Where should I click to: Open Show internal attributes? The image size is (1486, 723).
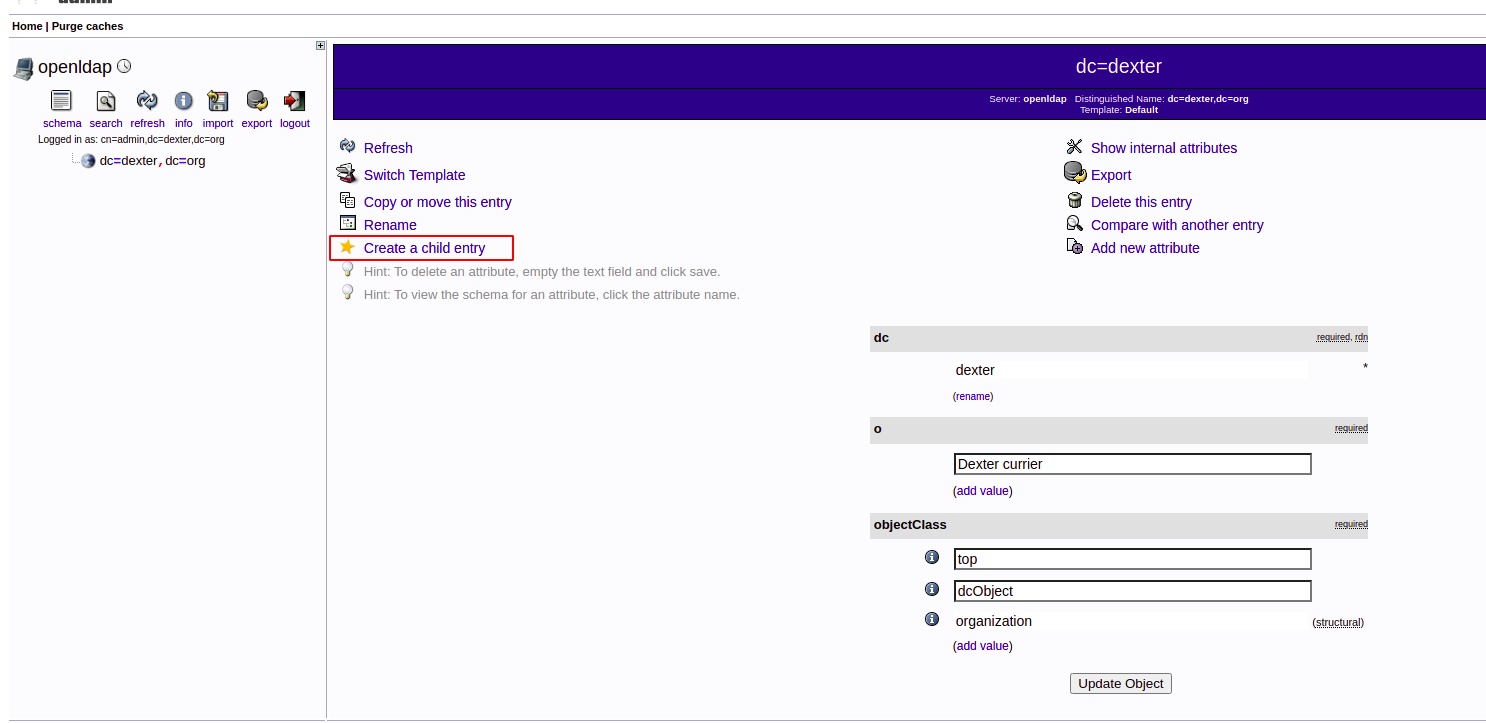coord(1163,148)
